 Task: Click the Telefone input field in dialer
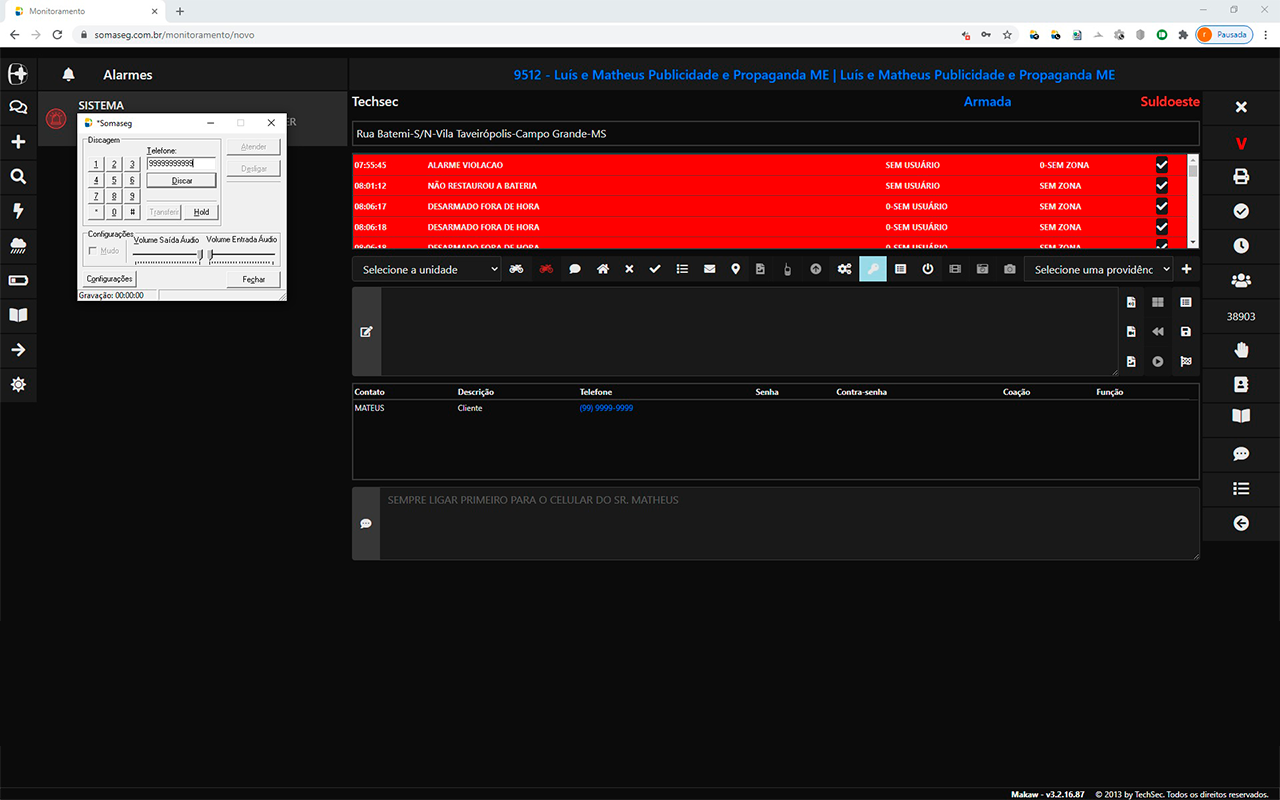point(180,163)
